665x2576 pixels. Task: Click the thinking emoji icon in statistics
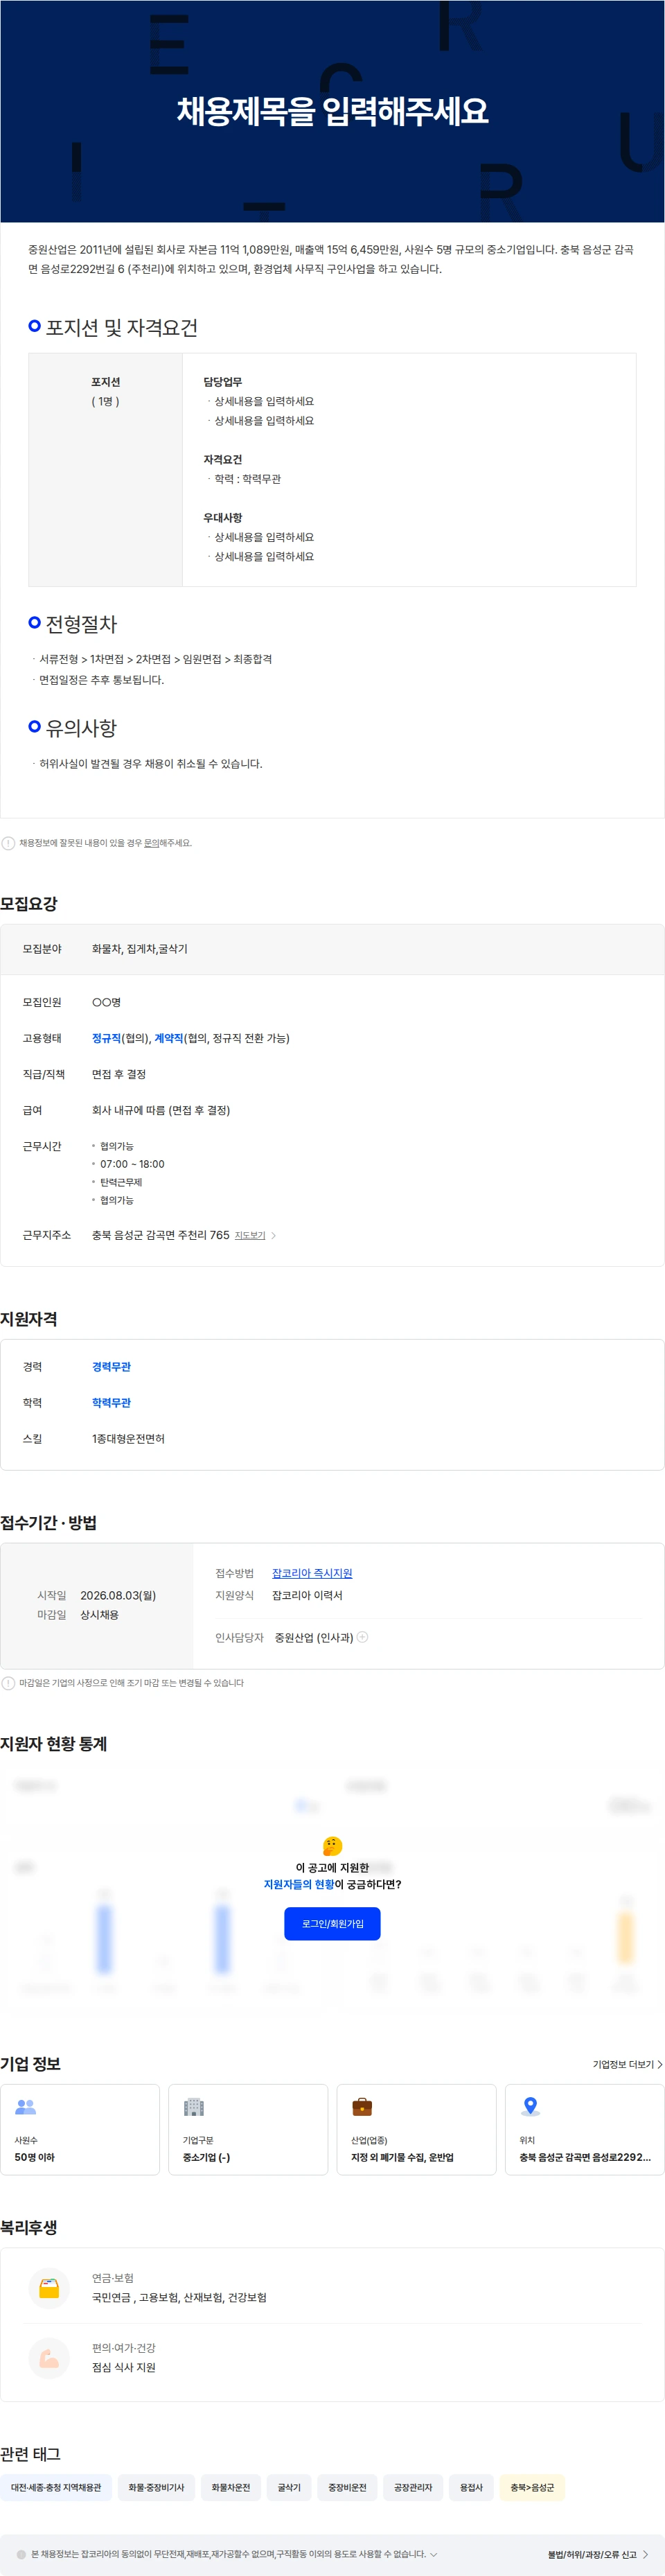click(x=332, y=1846)
